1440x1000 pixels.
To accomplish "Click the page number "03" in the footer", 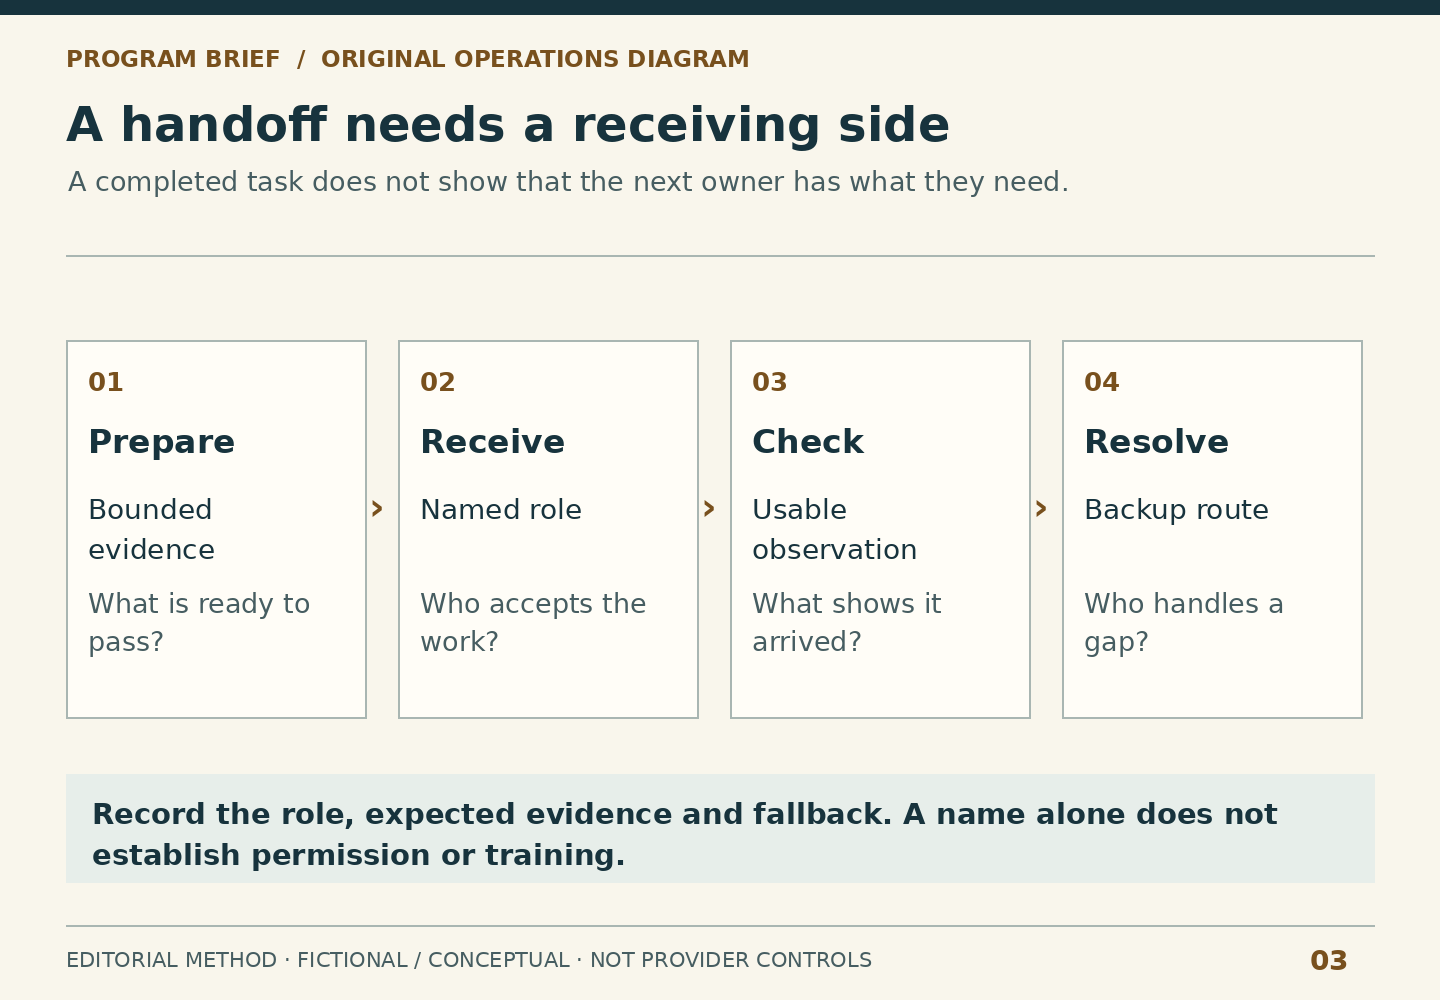I will [1329, 961].
